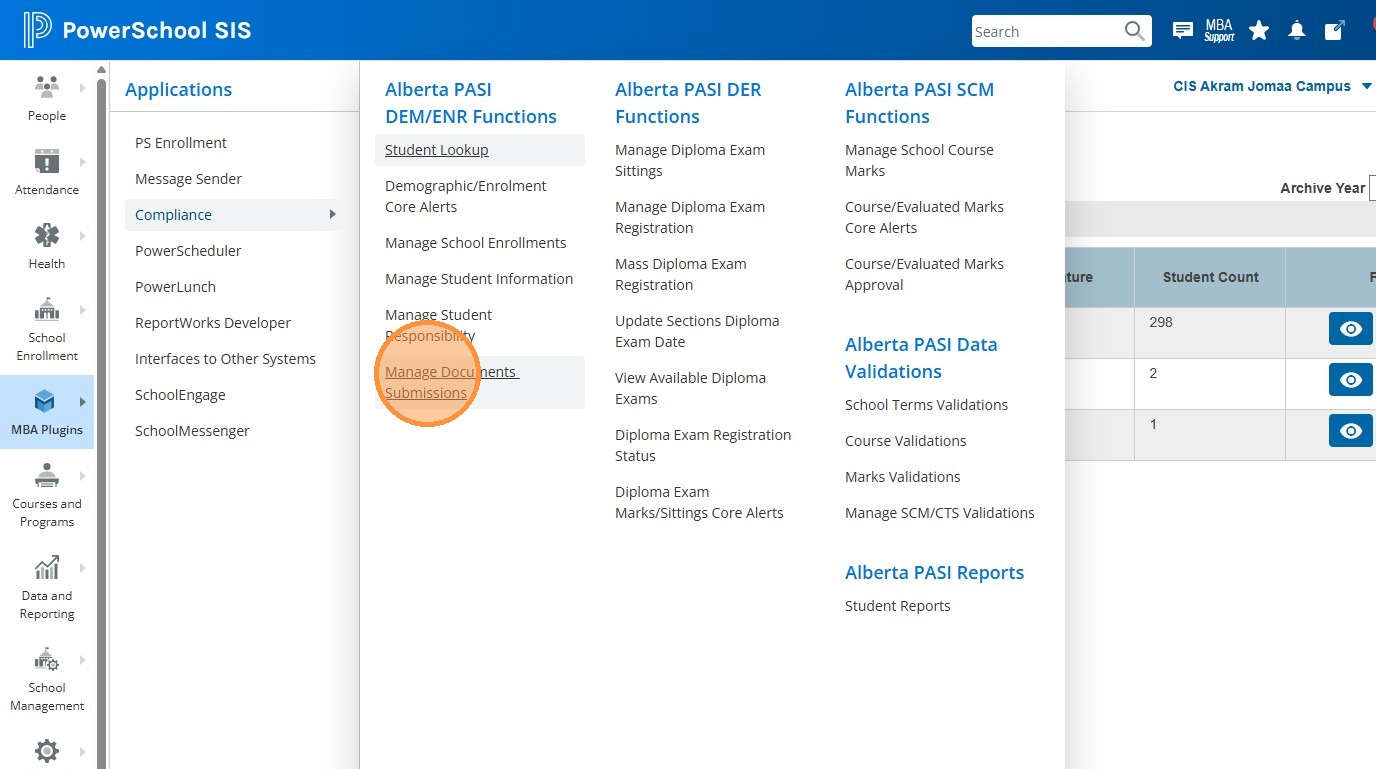Open the Student Lookup link

point(437,150)
